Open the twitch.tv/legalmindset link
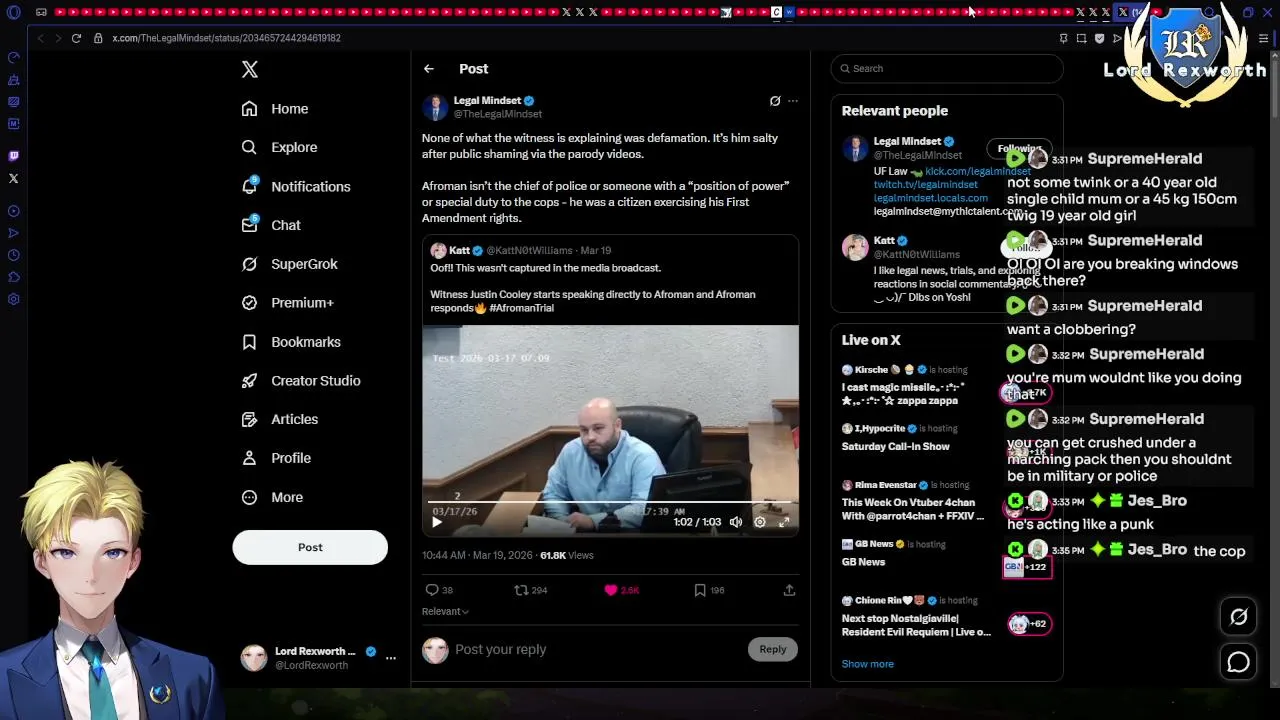The height and width of the screenshot is (720, 1280). coord(926,185)
